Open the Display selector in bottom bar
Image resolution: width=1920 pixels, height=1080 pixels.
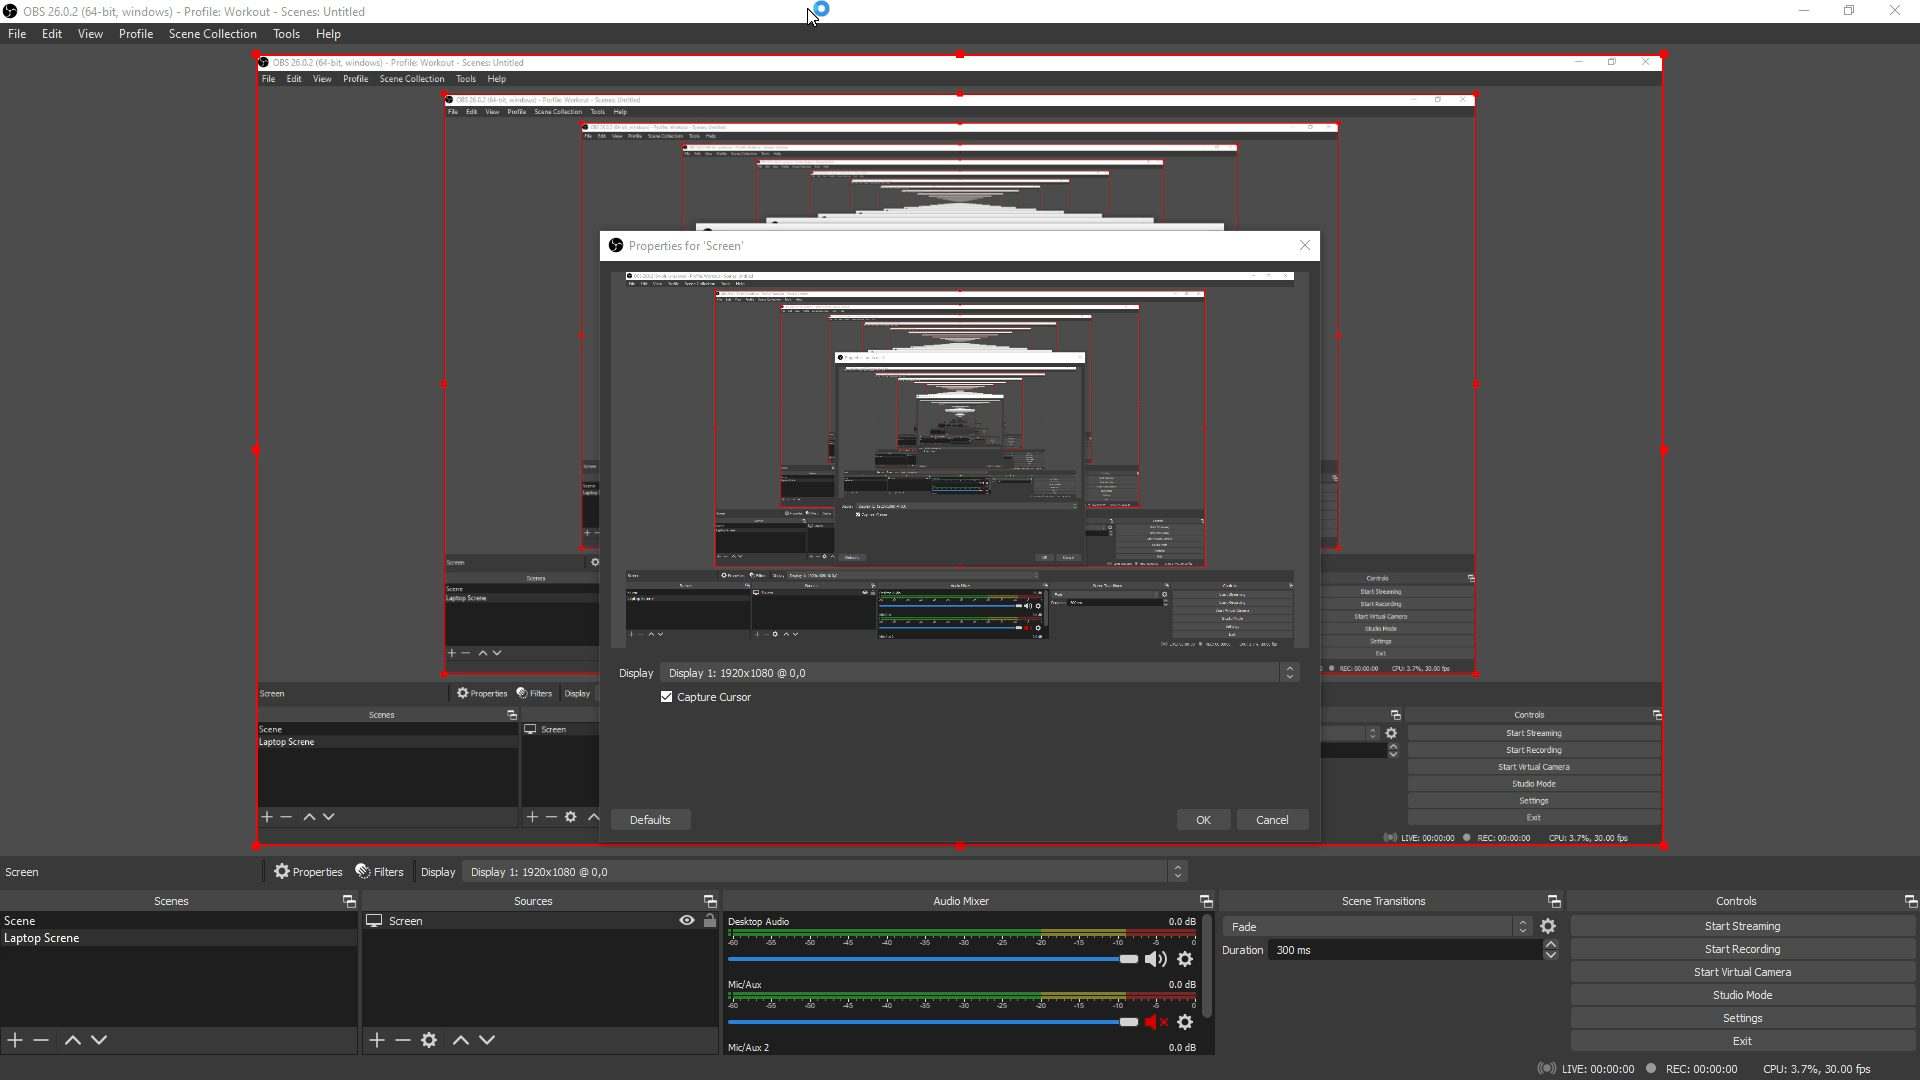(1178, 871)
